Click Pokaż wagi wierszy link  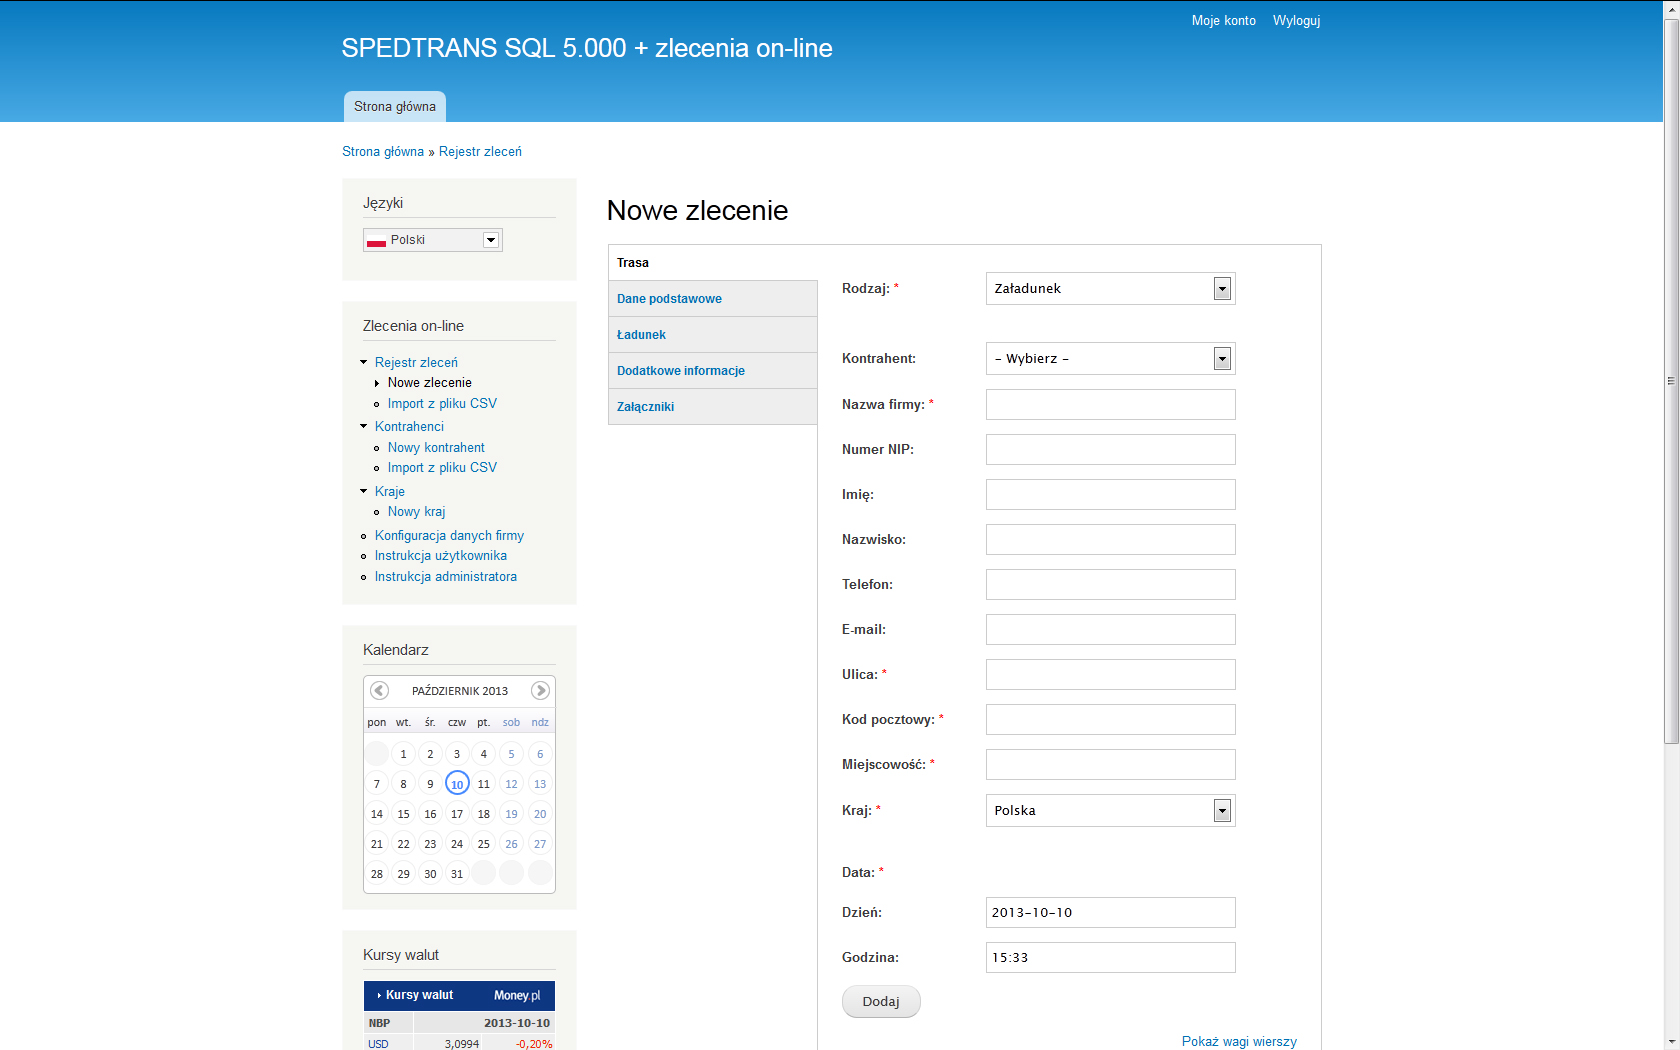coord(1239,1041)
